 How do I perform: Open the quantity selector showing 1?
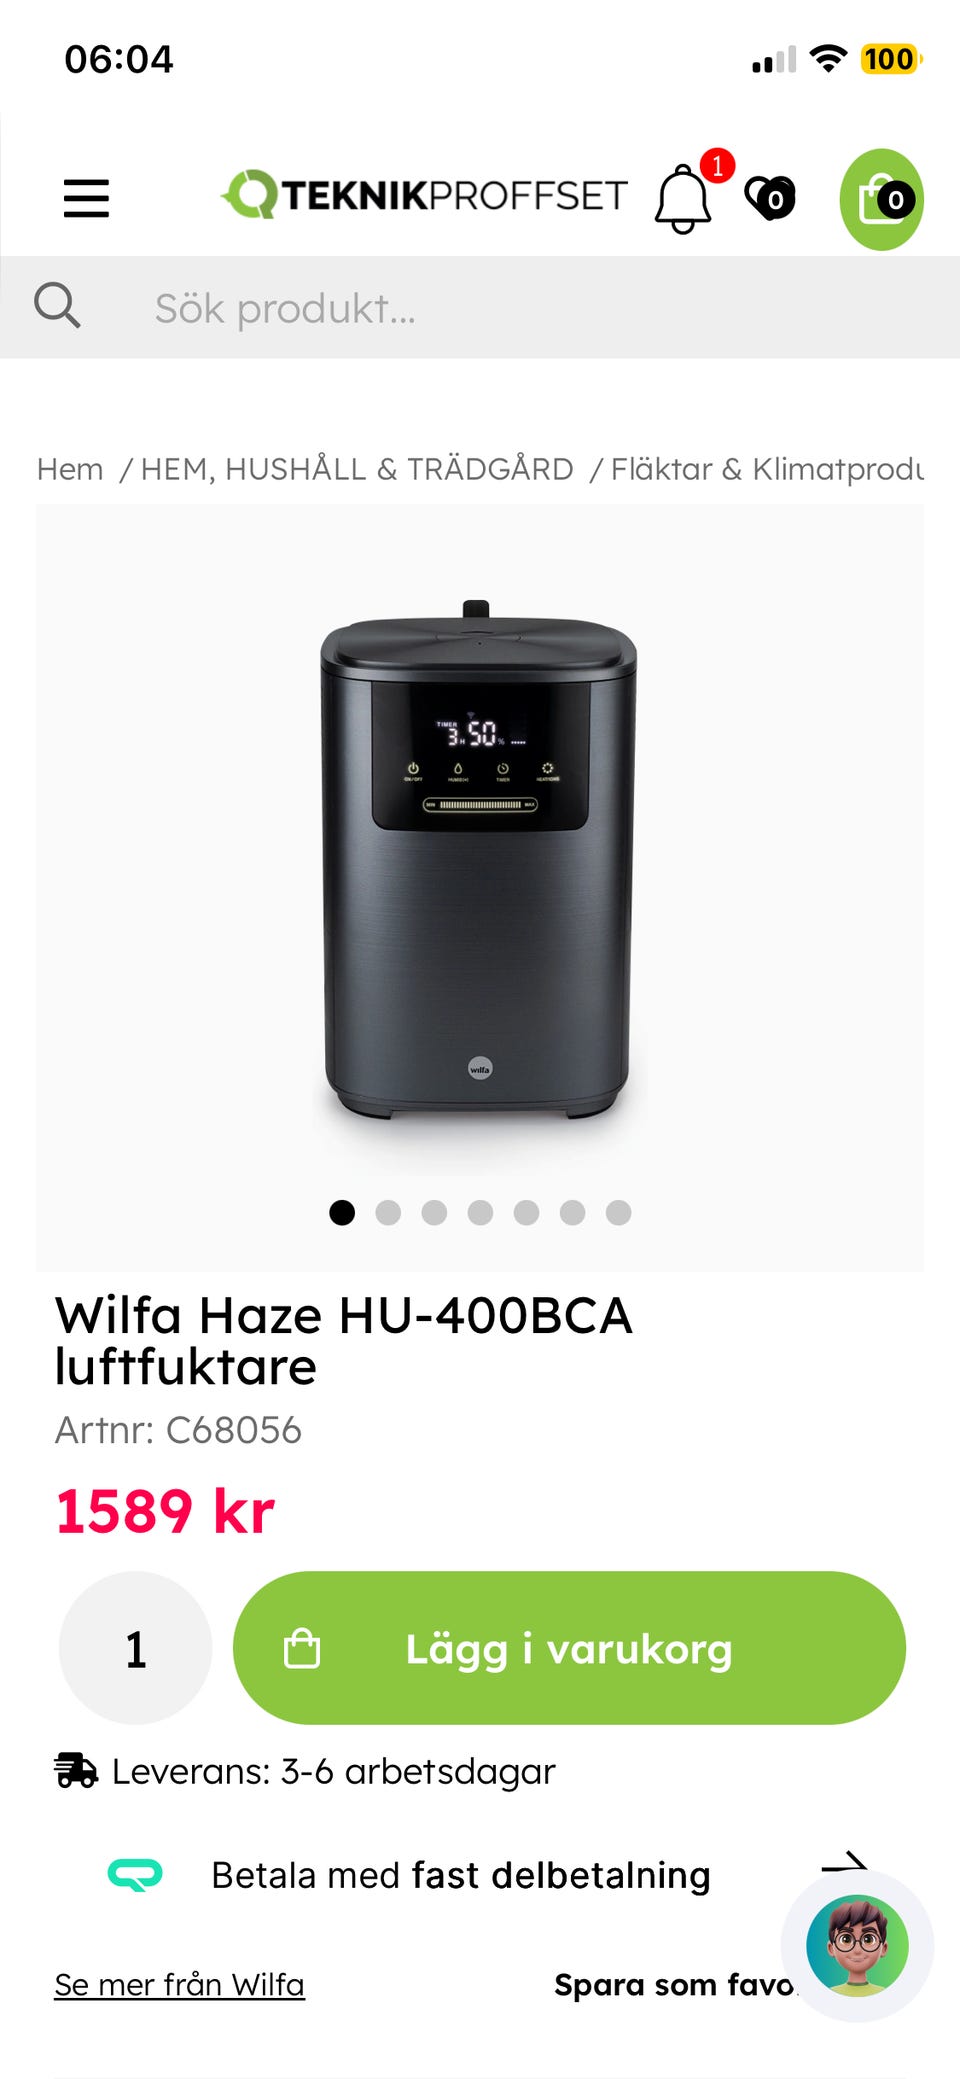[x=136, y=1648]
